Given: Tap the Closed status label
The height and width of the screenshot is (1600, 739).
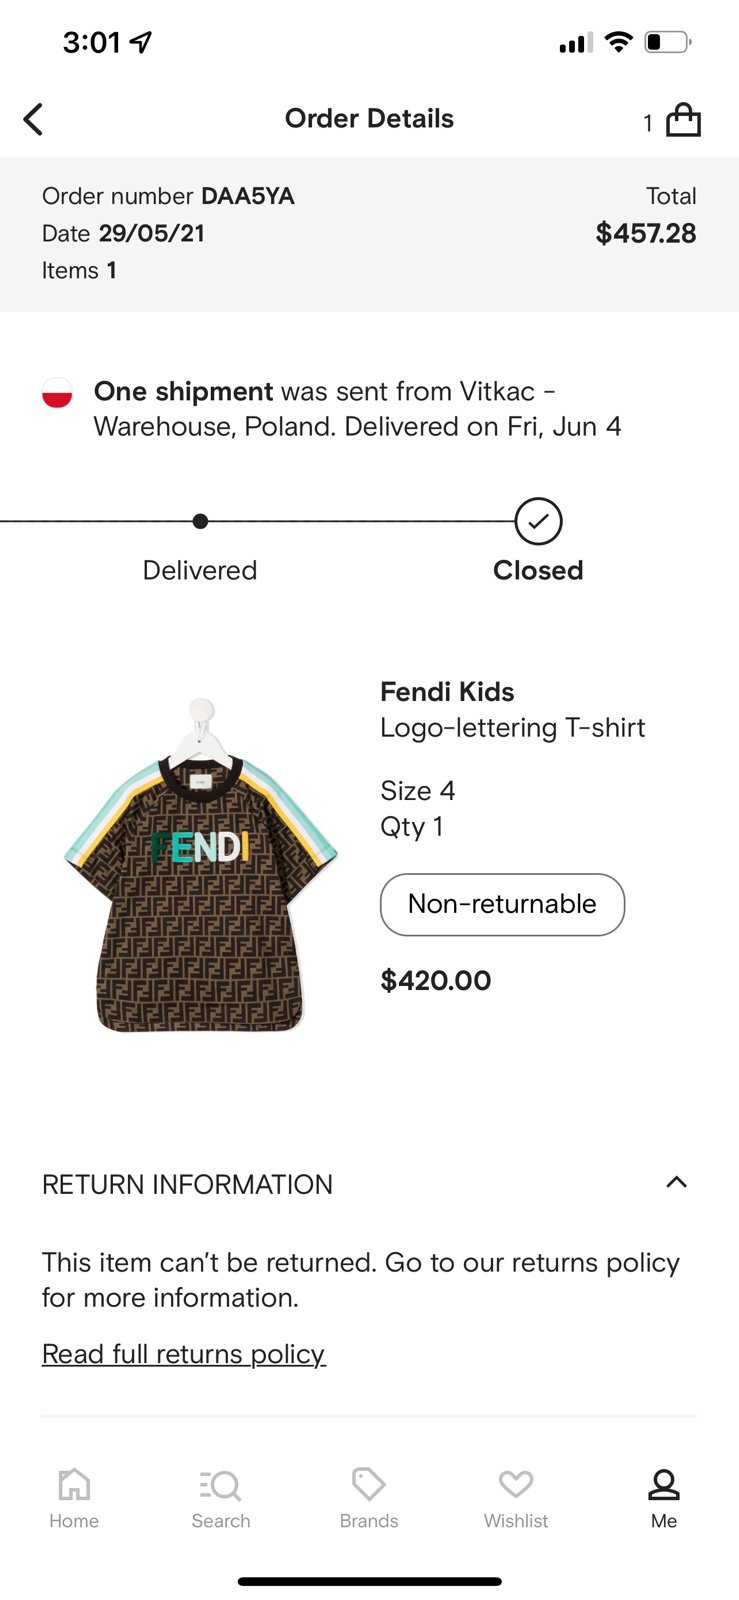Looking at the screenshot, I should pyautogui.click(x=538, y=570).
